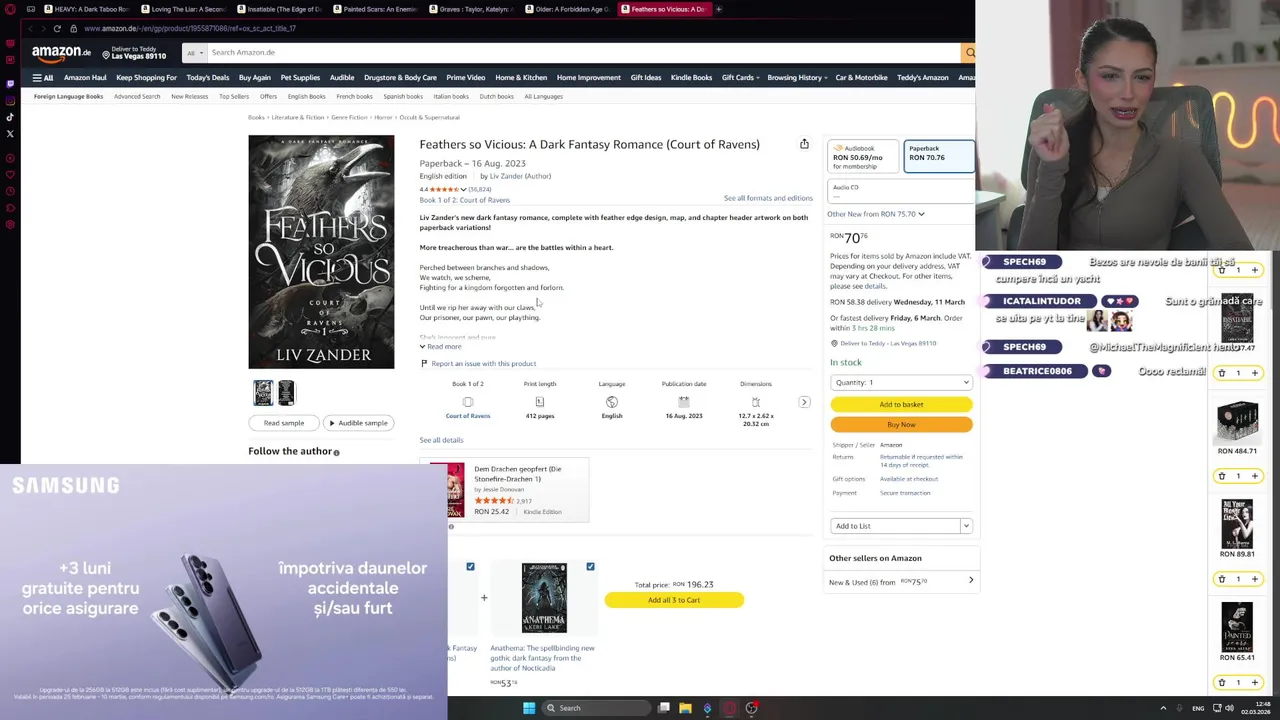Click Add to basket button

click(901, 404)
